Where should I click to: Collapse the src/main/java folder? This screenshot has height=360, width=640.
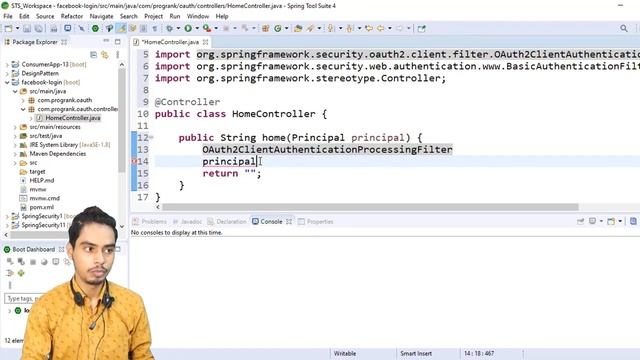(x=15, y=91)
